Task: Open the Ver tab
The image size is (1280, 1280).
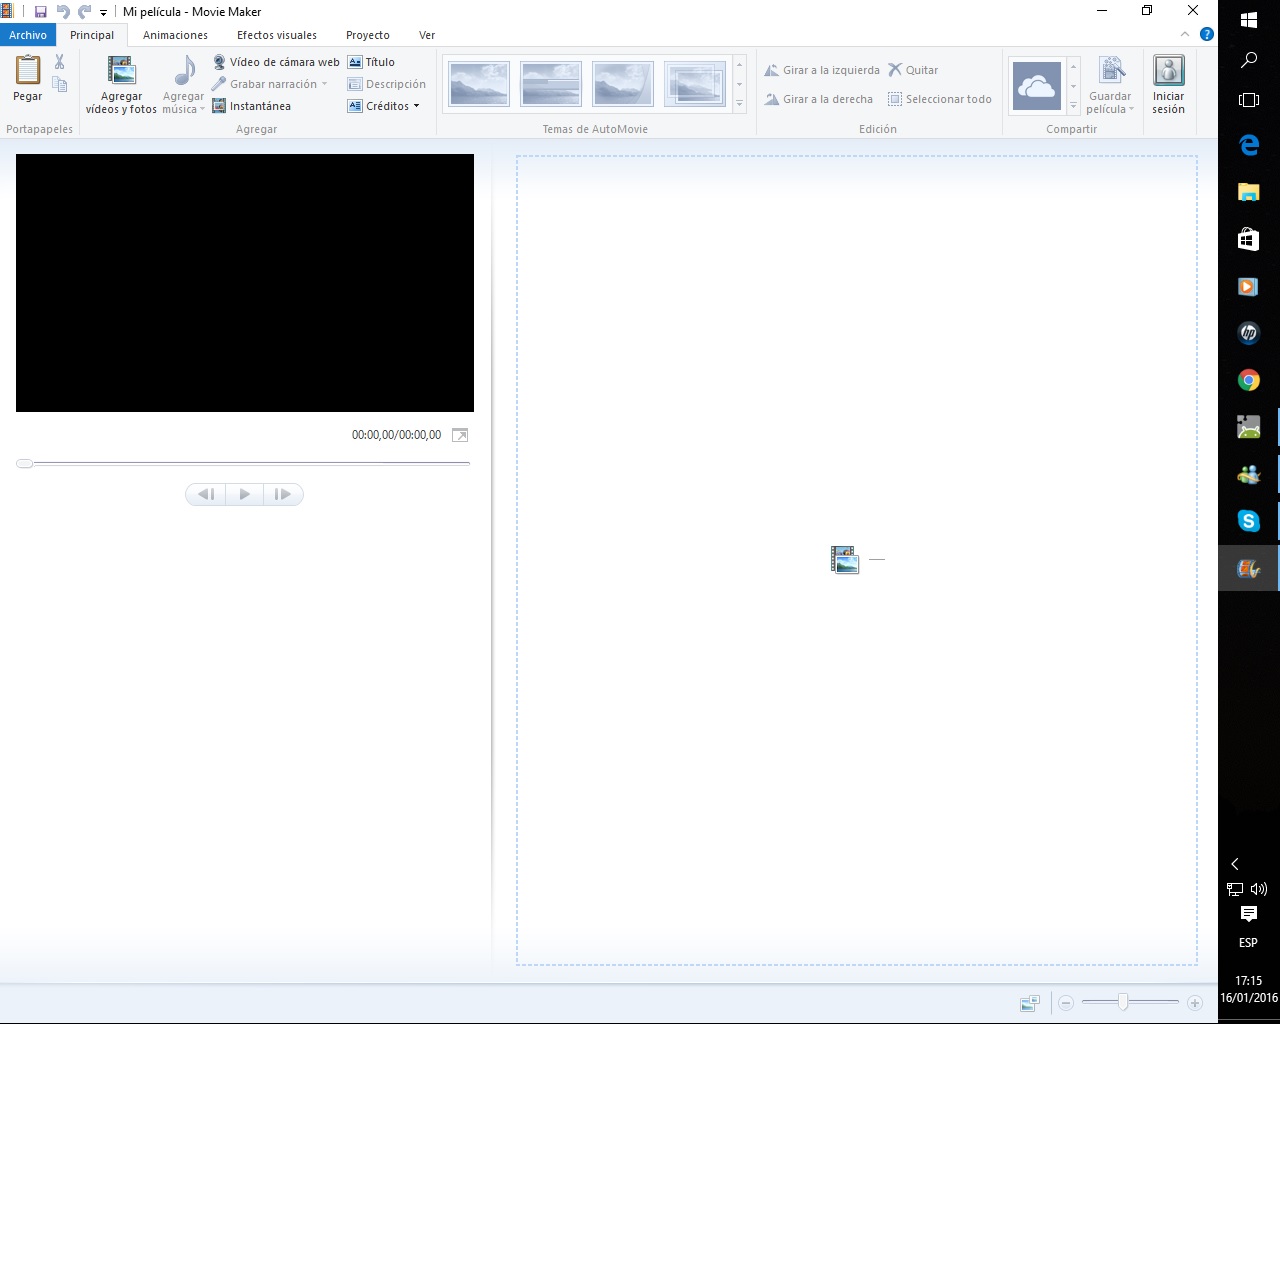Action: tap(427, 35)
